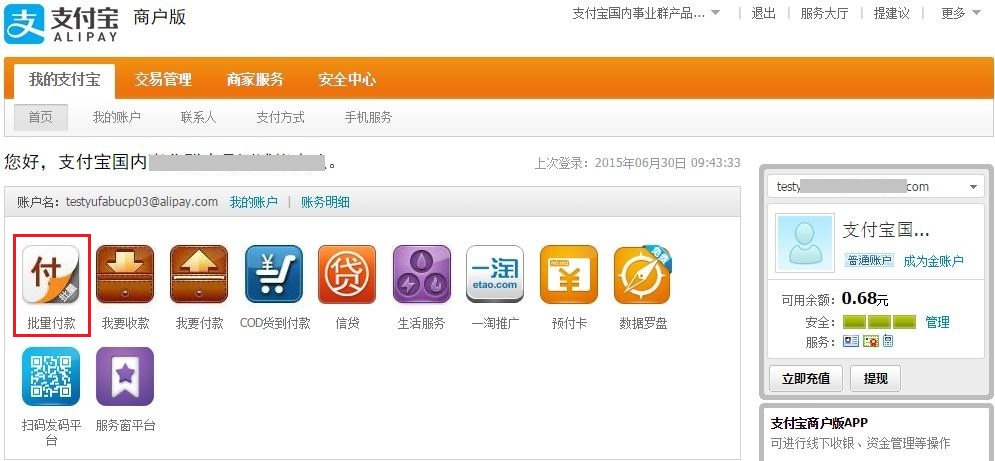Viewport: 995px width, 461px height.
Task: Click the 管理 security link
Action: pos(937,322)
